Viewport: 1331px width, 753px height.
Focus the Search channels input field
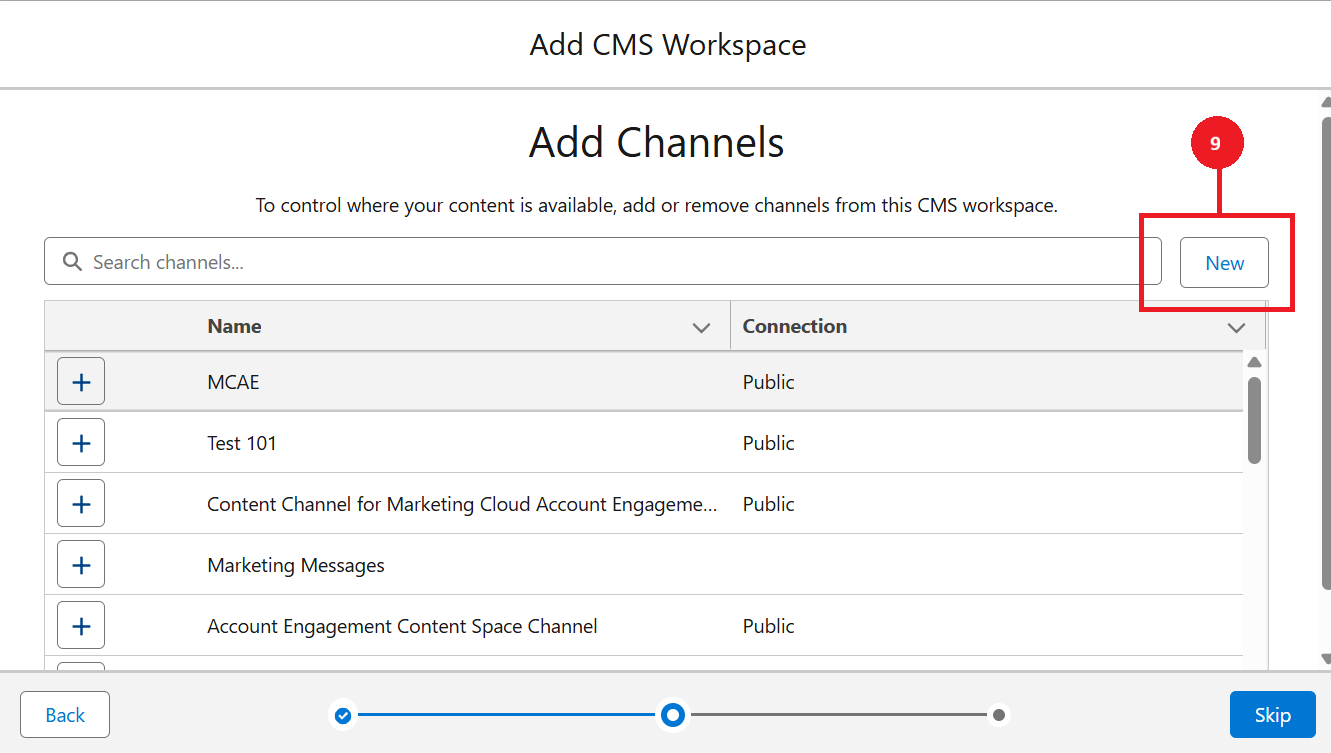point(620,262)
